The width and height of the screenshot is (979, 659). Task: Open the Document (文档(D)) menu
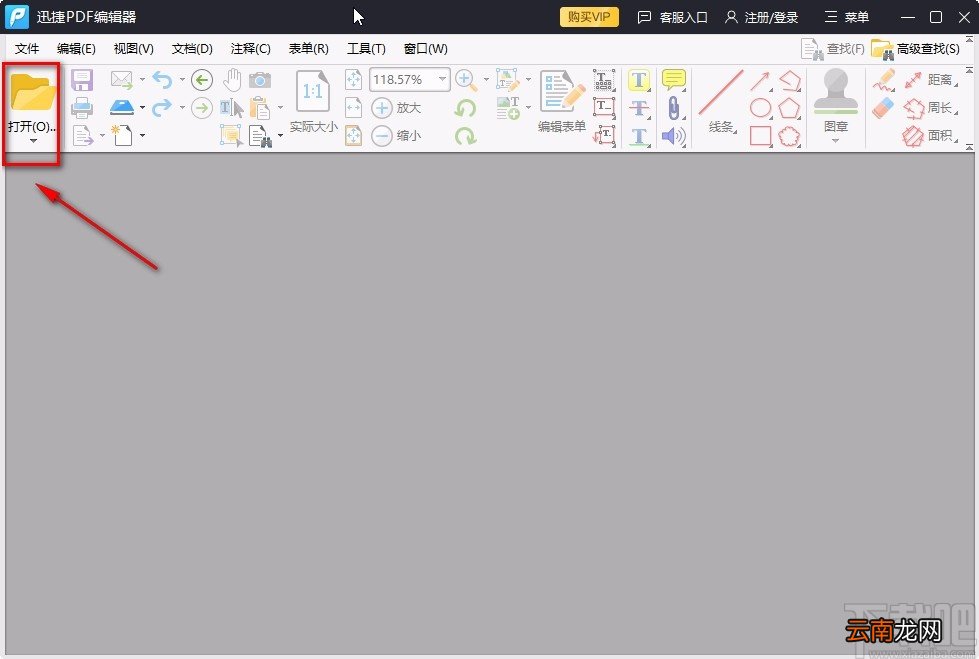192,49
